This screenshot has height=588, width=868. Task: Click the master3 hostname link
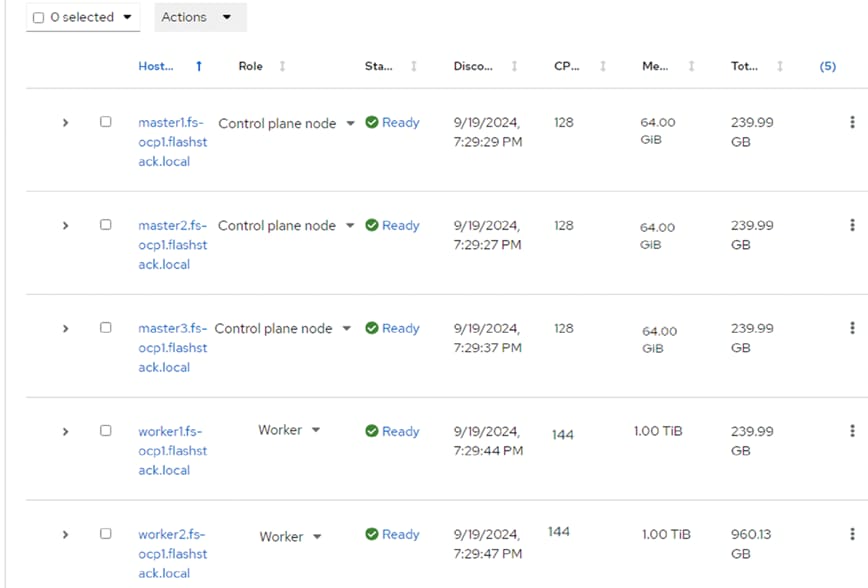tap(173, 347)
